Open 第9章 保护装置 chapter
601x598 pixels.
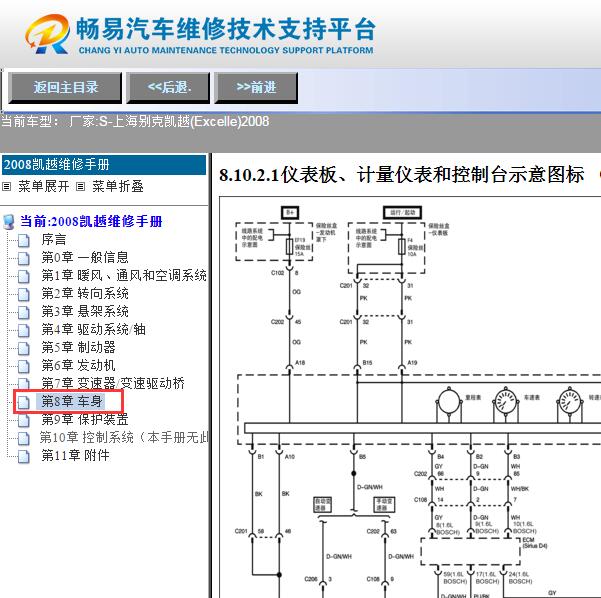[85, 419]
